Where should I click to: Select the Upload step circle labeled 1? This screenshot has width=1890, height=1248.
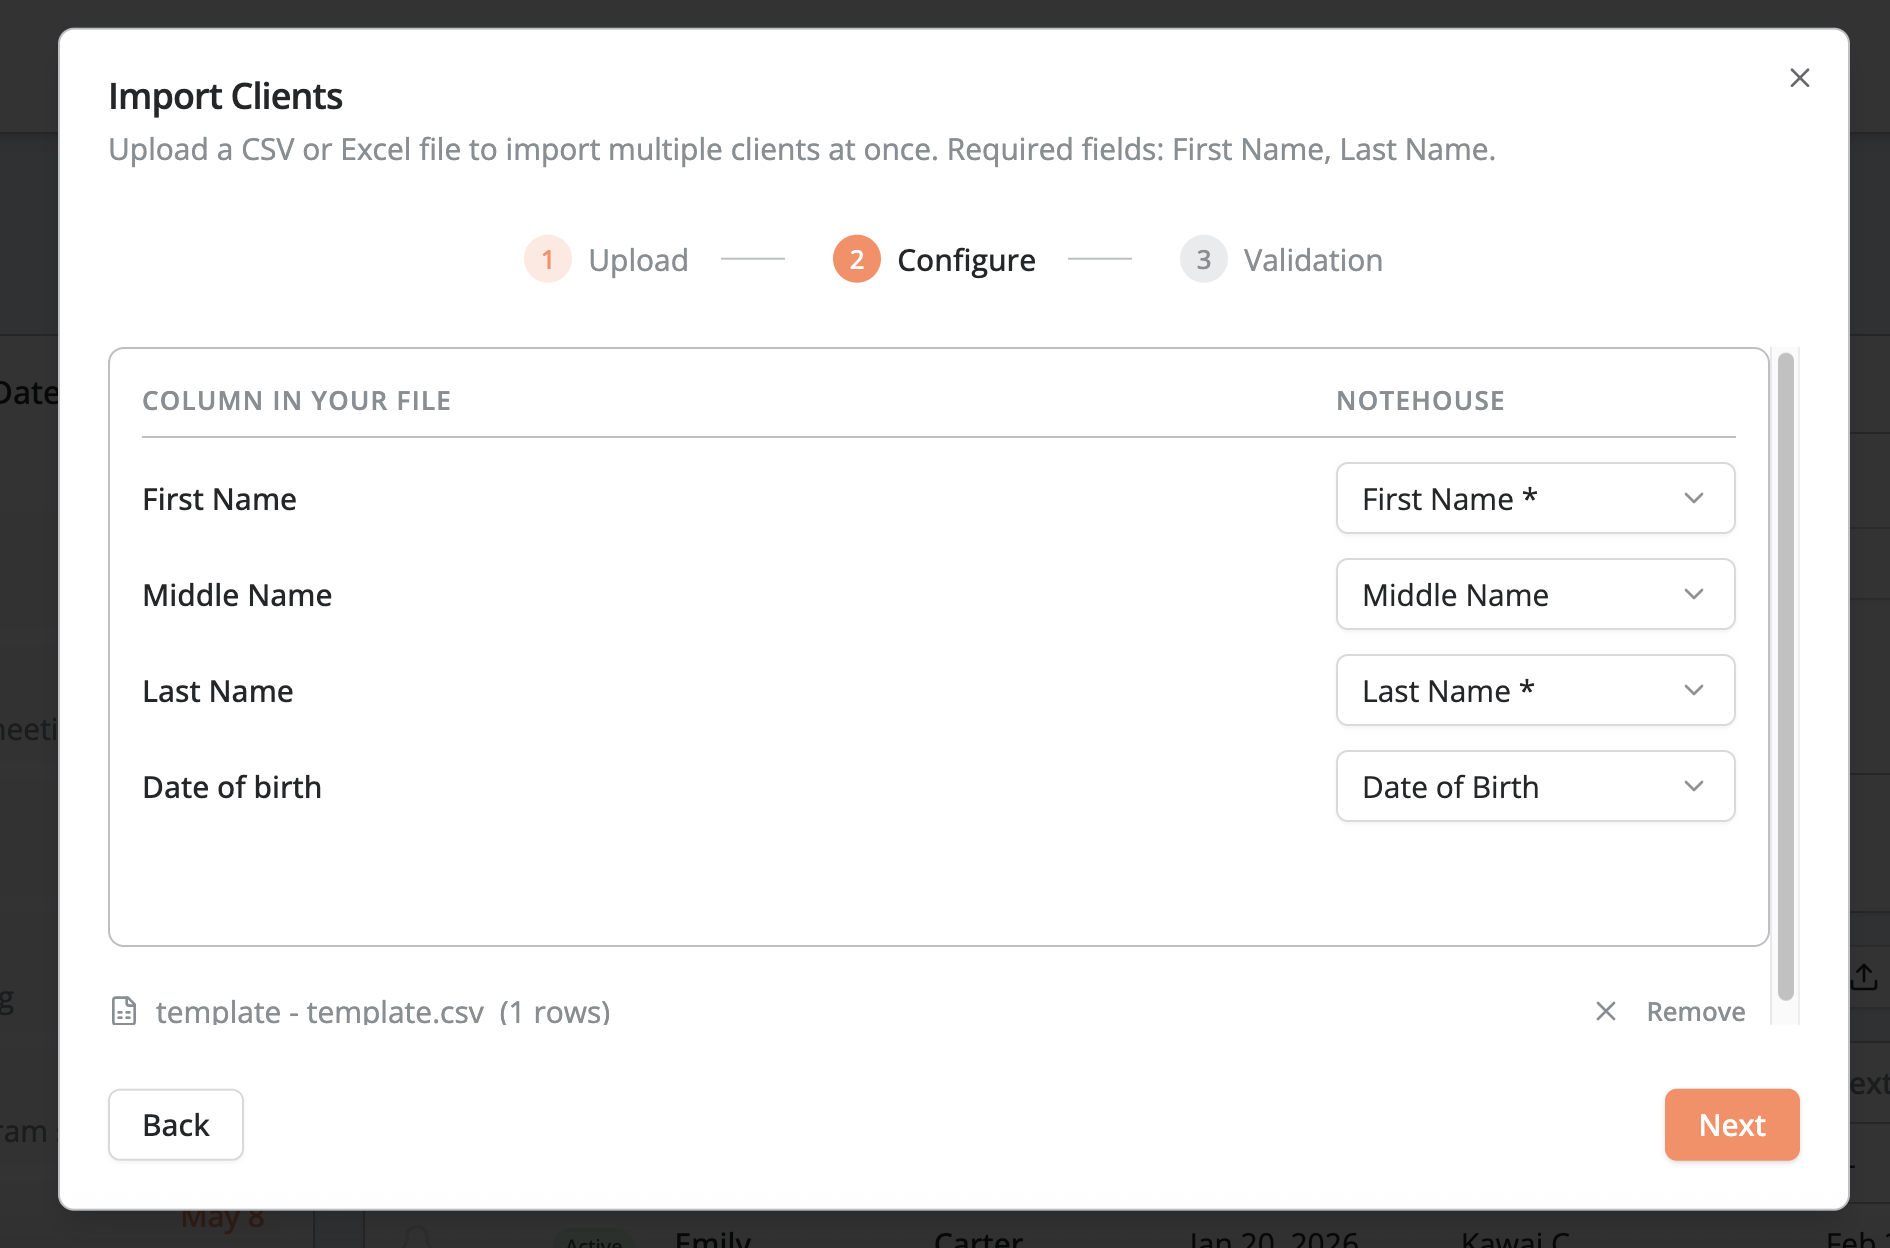pyautogui.click(x=547, y=259)
